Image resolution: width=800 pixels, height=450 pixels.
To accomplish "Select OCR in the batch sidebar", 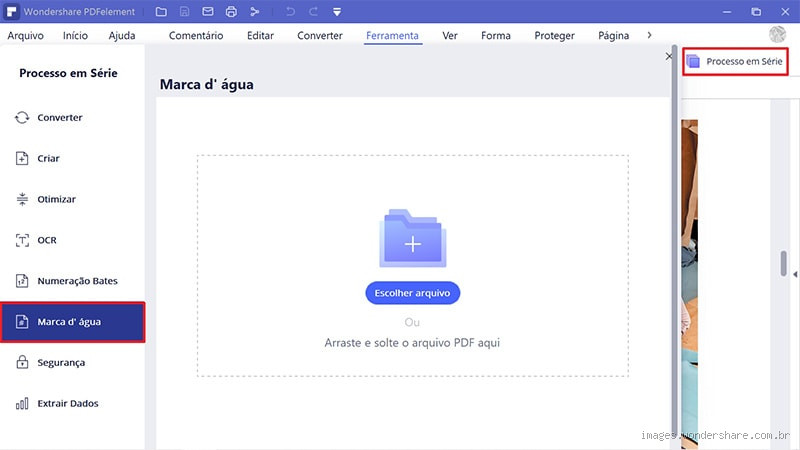I will pyautogui.click(x=47, y=240).
